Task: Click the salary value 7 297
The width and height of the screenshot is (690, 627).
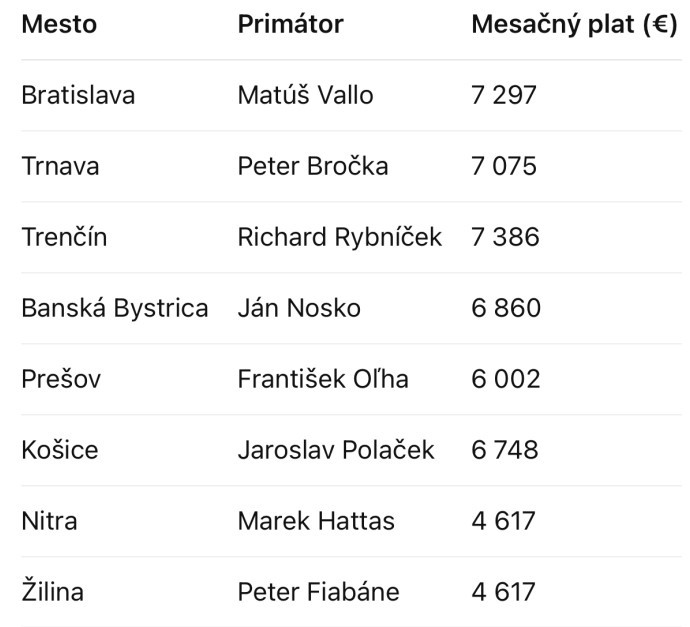Action: 504,95
